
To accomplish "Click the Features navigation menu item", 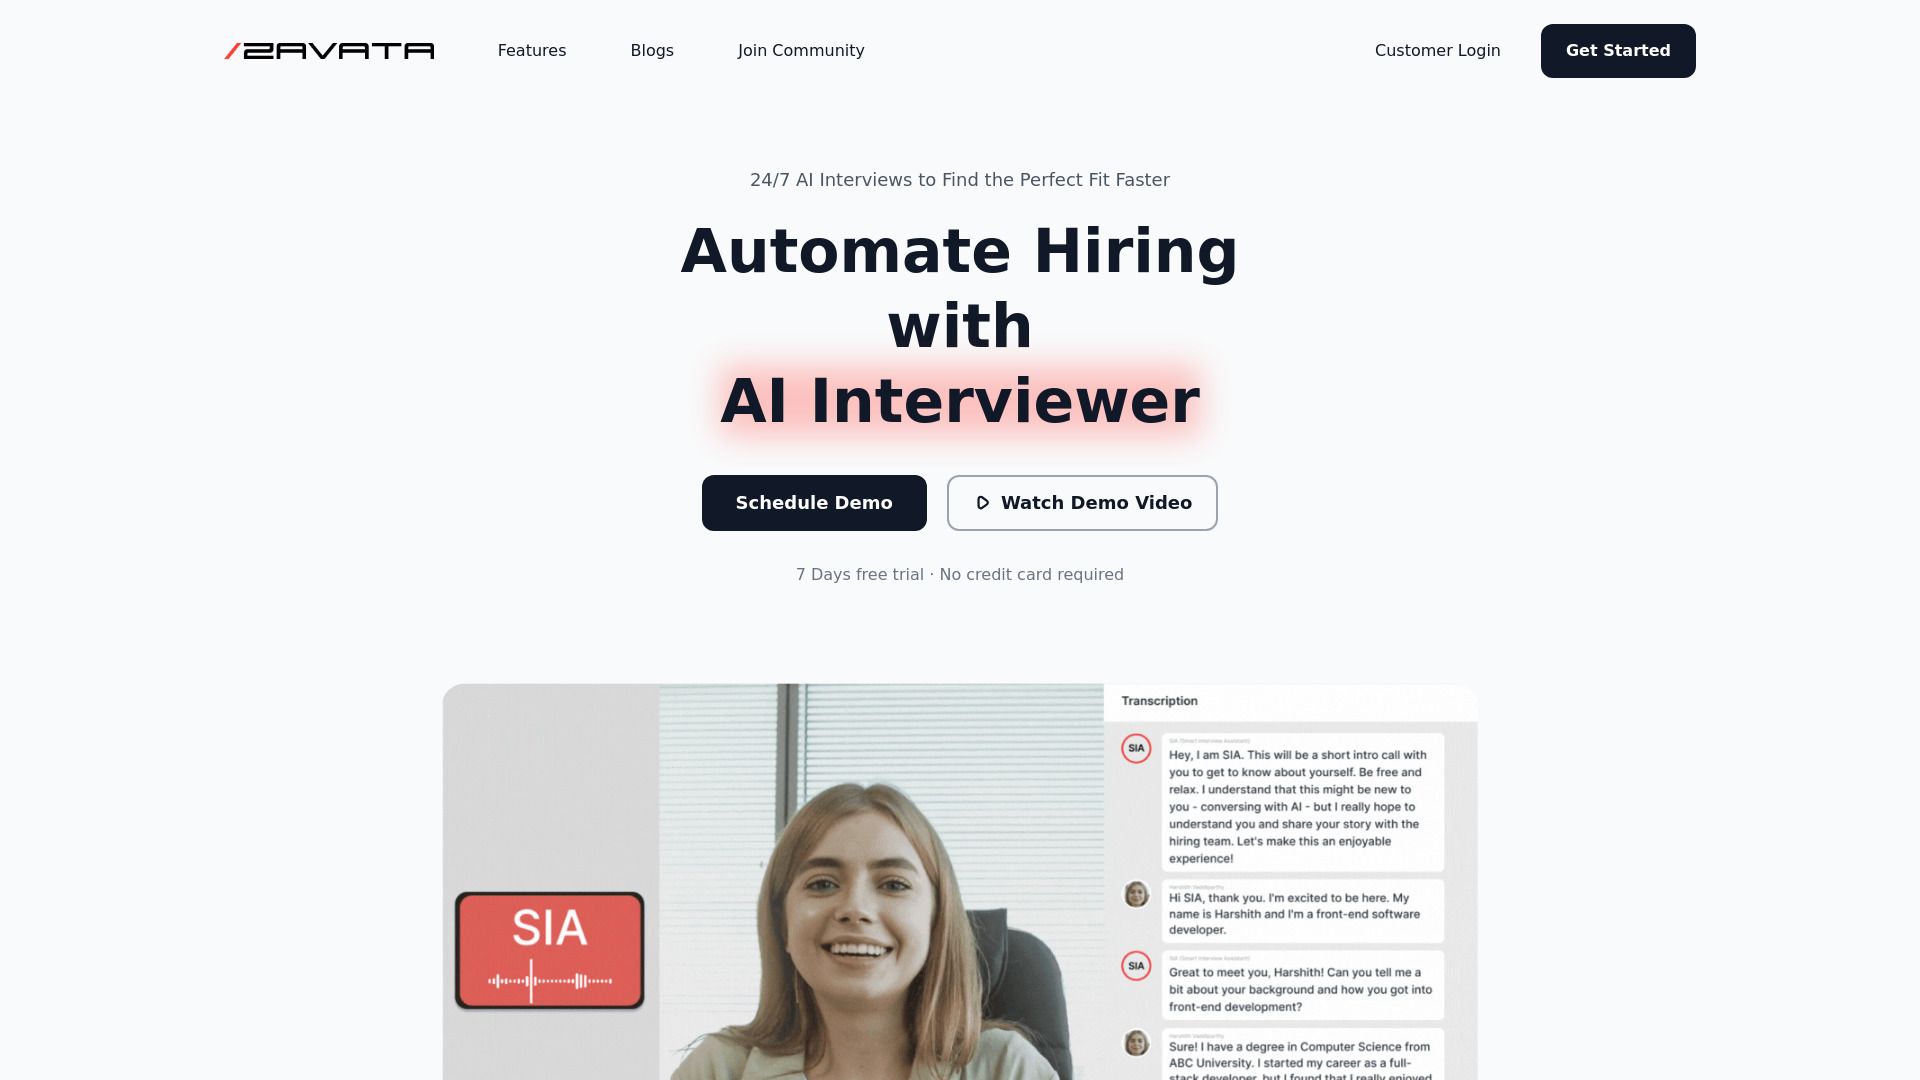I will (531, 50).
